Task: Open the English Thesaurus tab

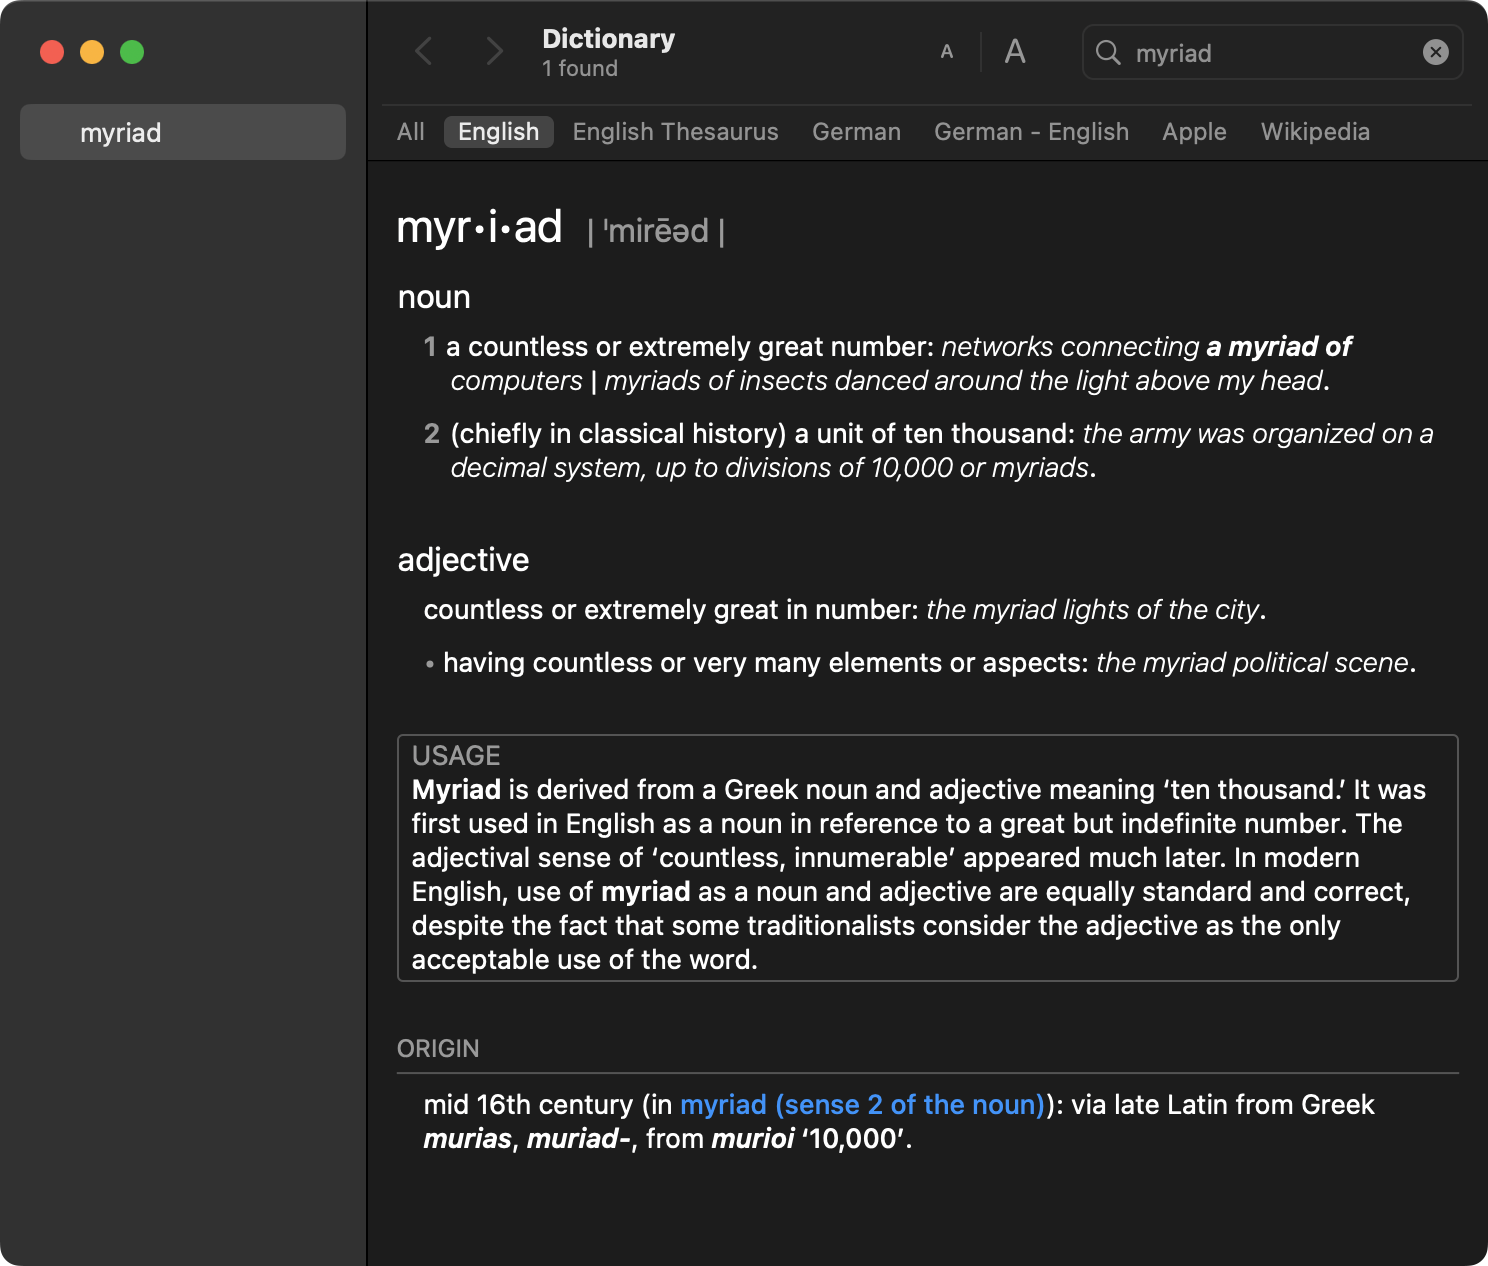Action: 675,132
